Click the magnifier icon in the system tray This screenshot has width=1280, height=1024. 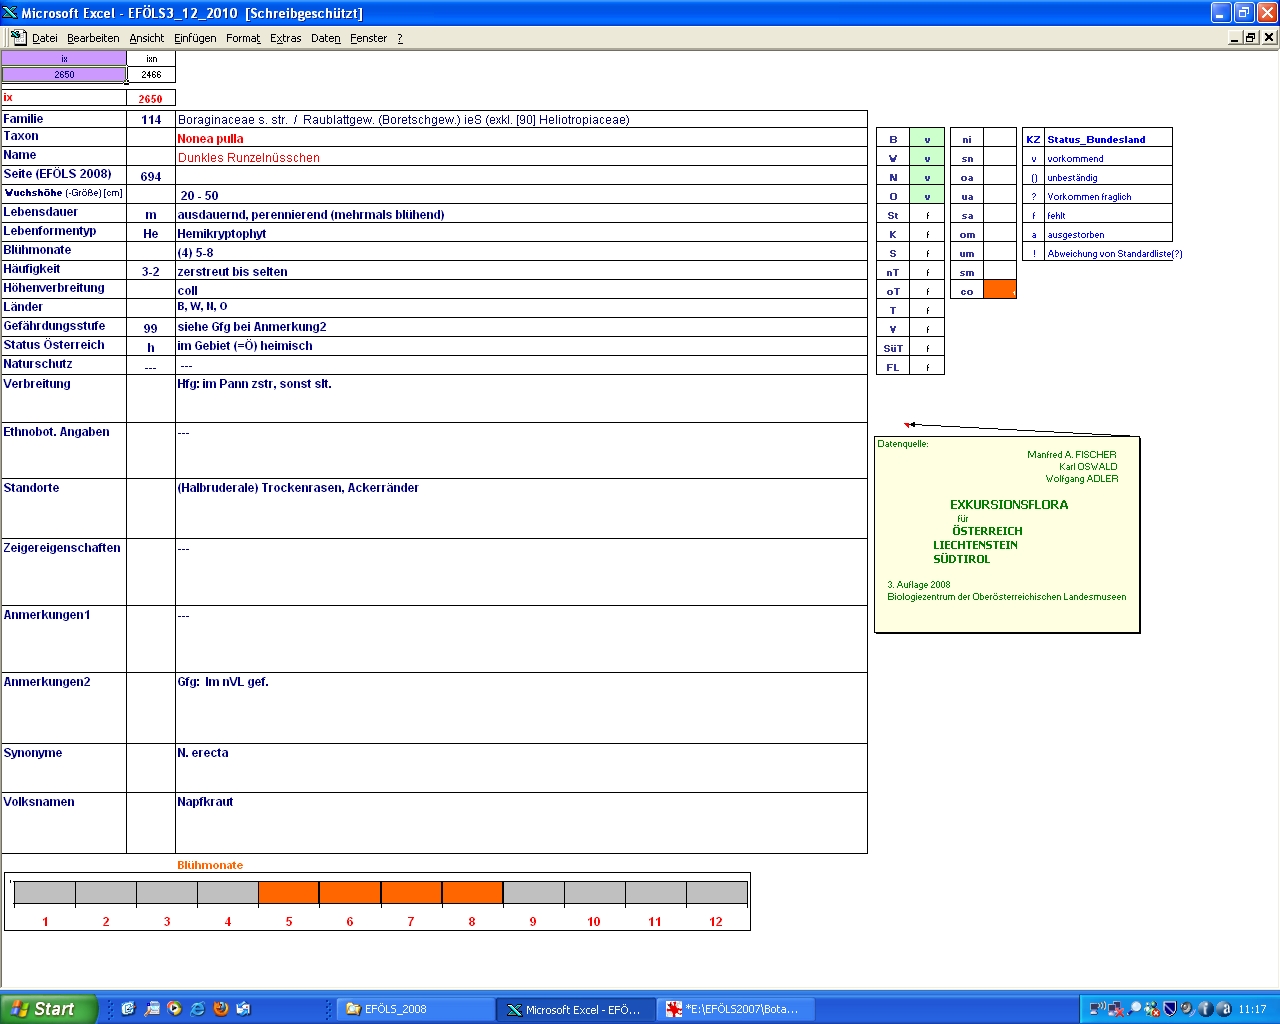pyautogui.click(x=1134, y=1009)
